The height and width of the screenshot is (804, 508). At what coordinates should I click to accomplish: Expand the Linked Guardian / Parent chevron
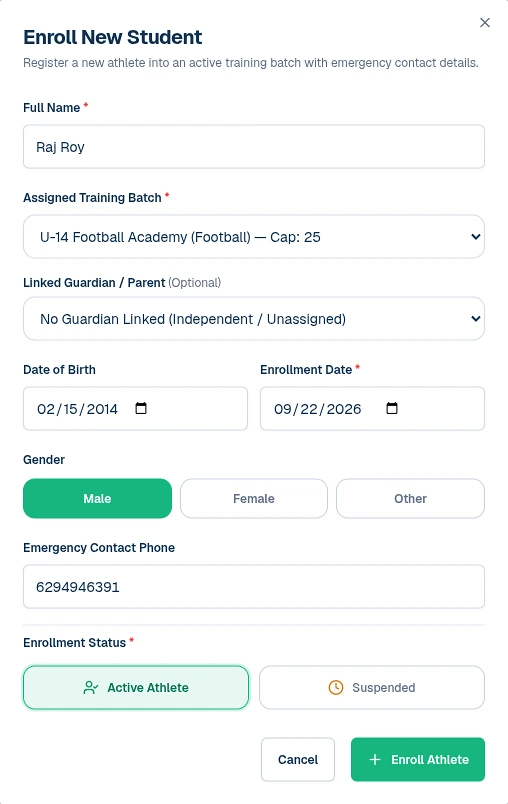click(x=475, y=319)
